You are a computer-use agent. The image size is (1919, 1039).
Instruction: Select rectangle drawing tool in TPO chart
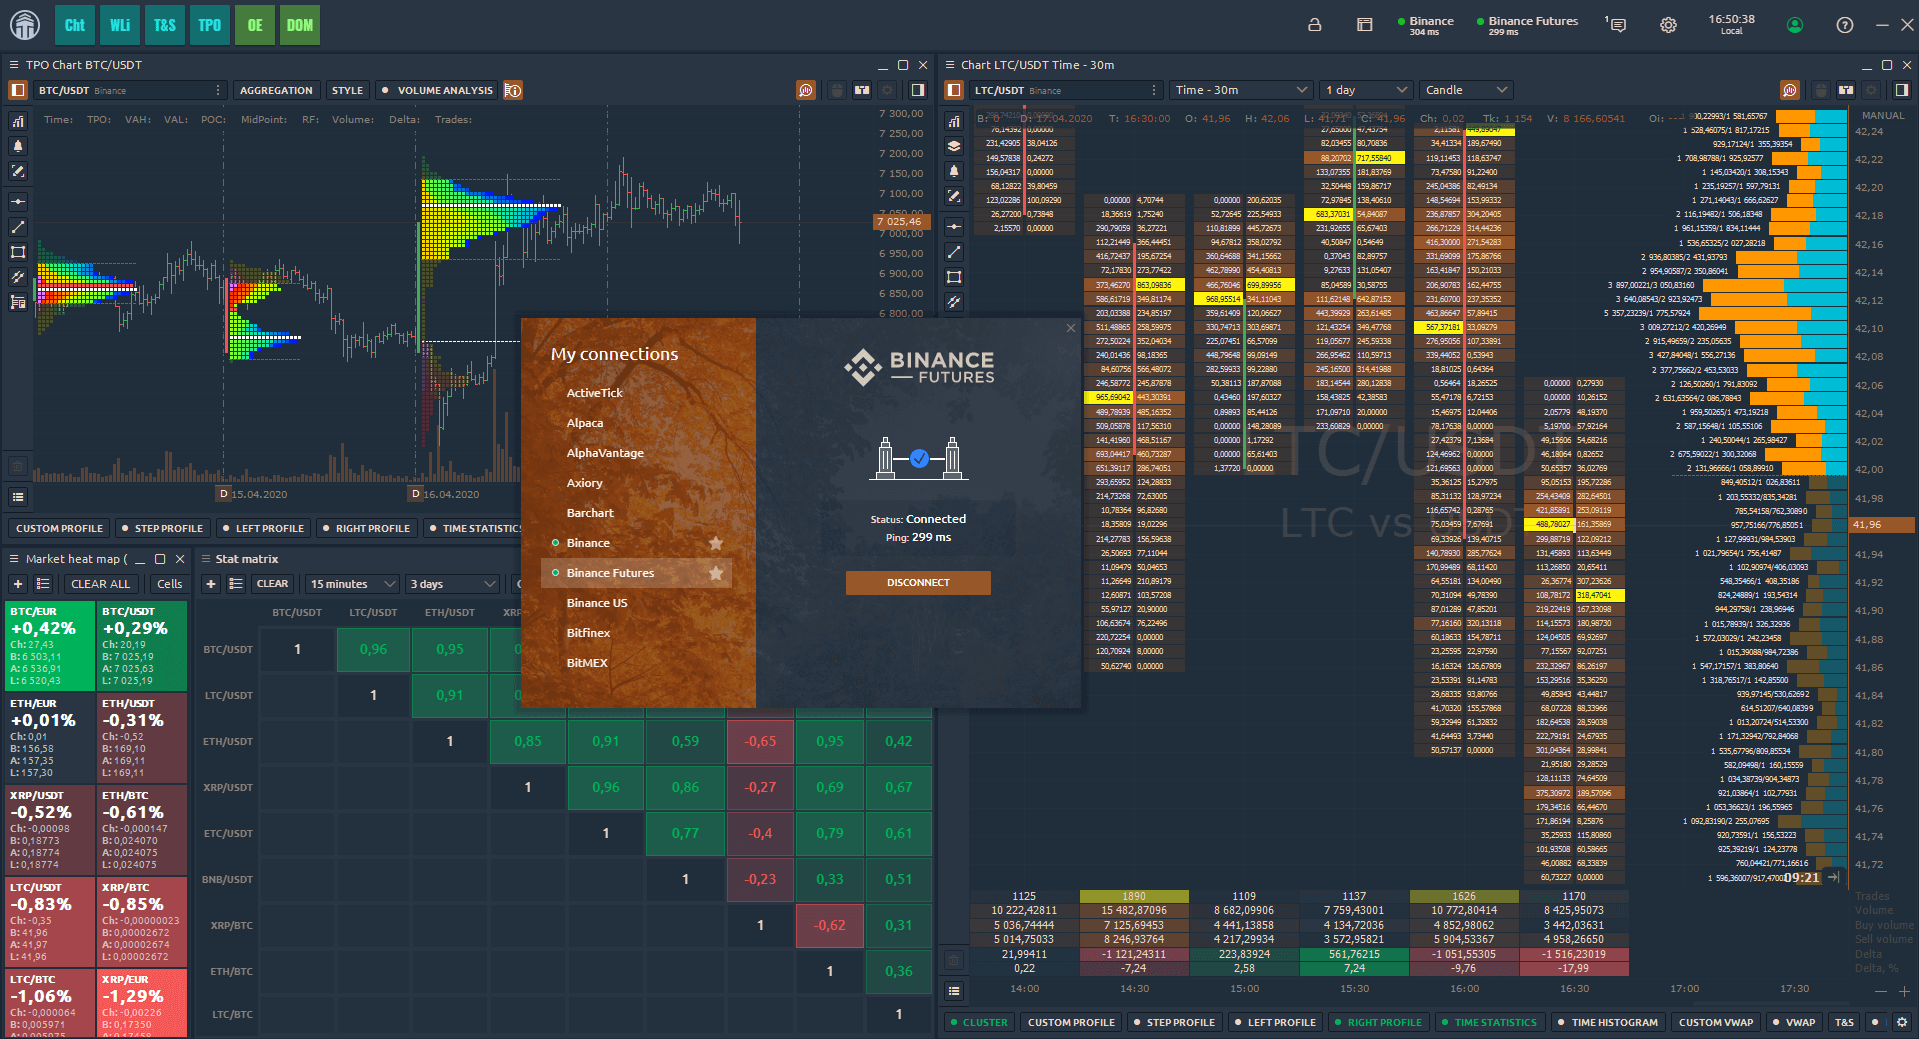pos(18,252)
